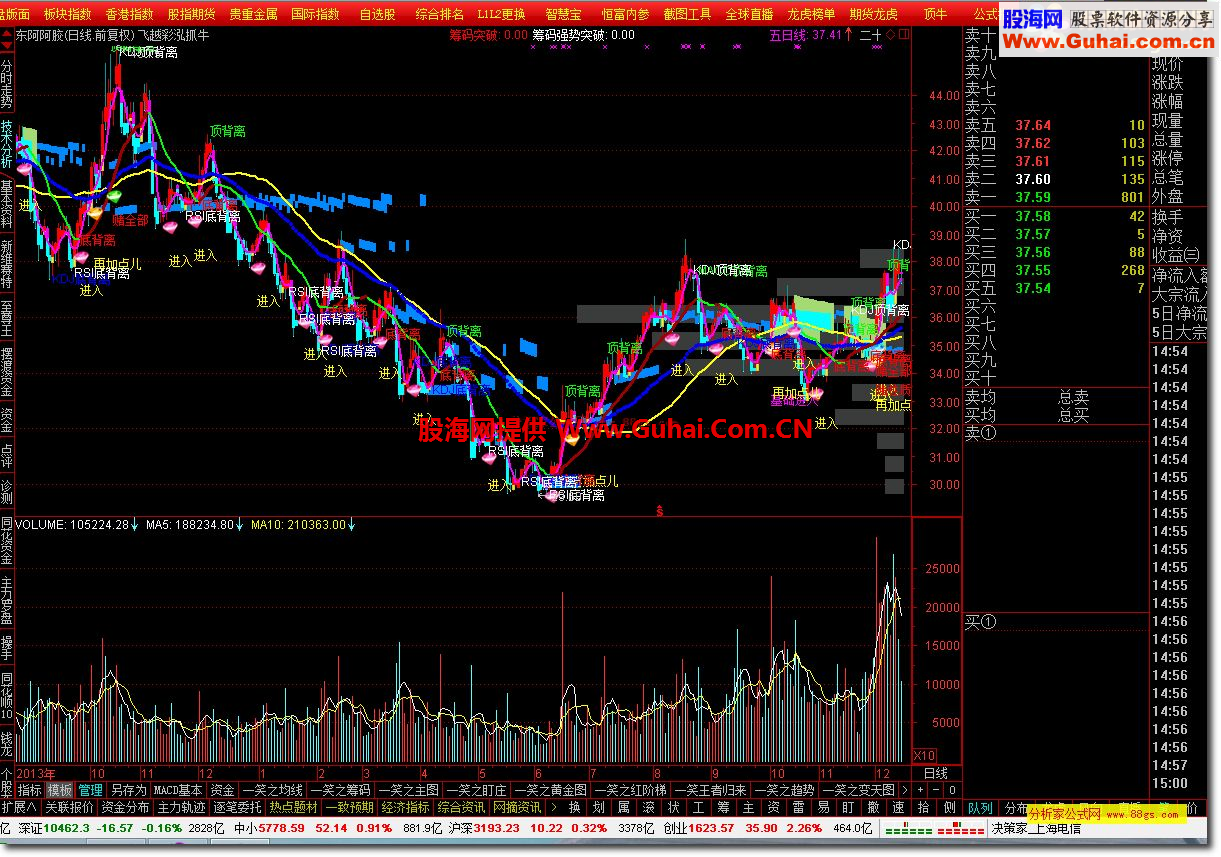Click the 决策家_上海电信 server label

[x=1036, y=828]
